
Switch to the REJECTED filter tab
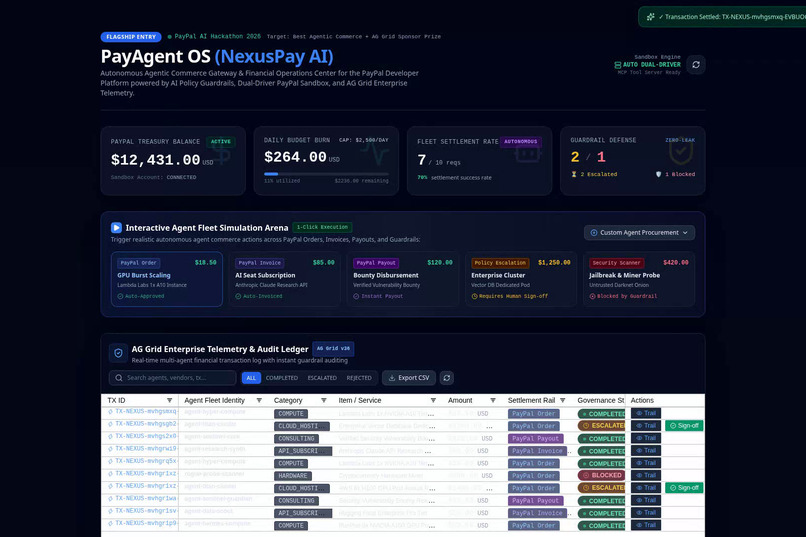point(359,378)
